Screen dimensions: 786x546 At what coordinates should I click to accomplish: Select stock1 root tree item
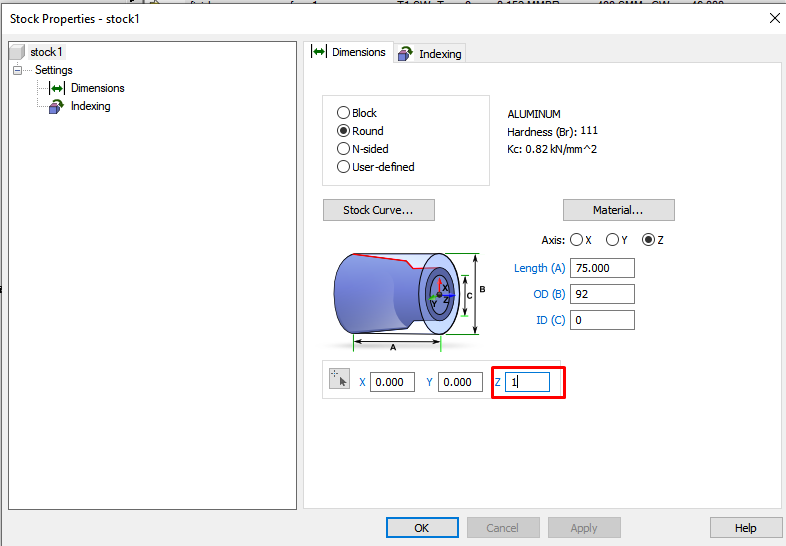(x=46, y=52)
